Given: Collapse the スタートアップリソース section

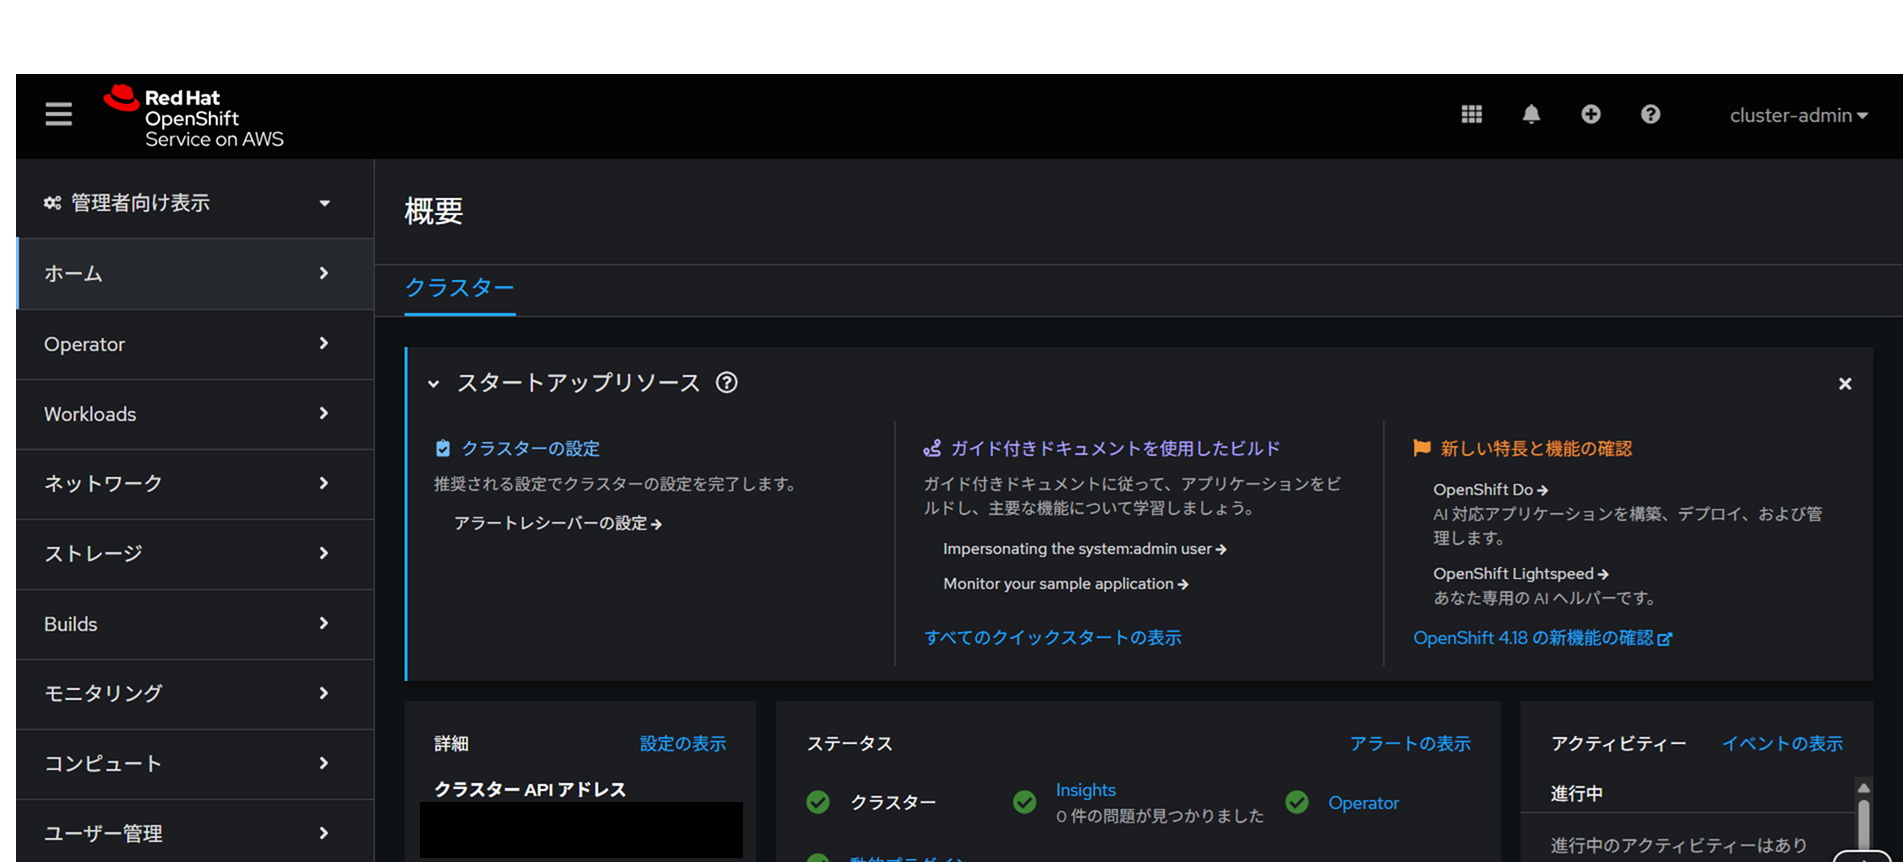Looking at the screenshot, I should coord(434,384).
